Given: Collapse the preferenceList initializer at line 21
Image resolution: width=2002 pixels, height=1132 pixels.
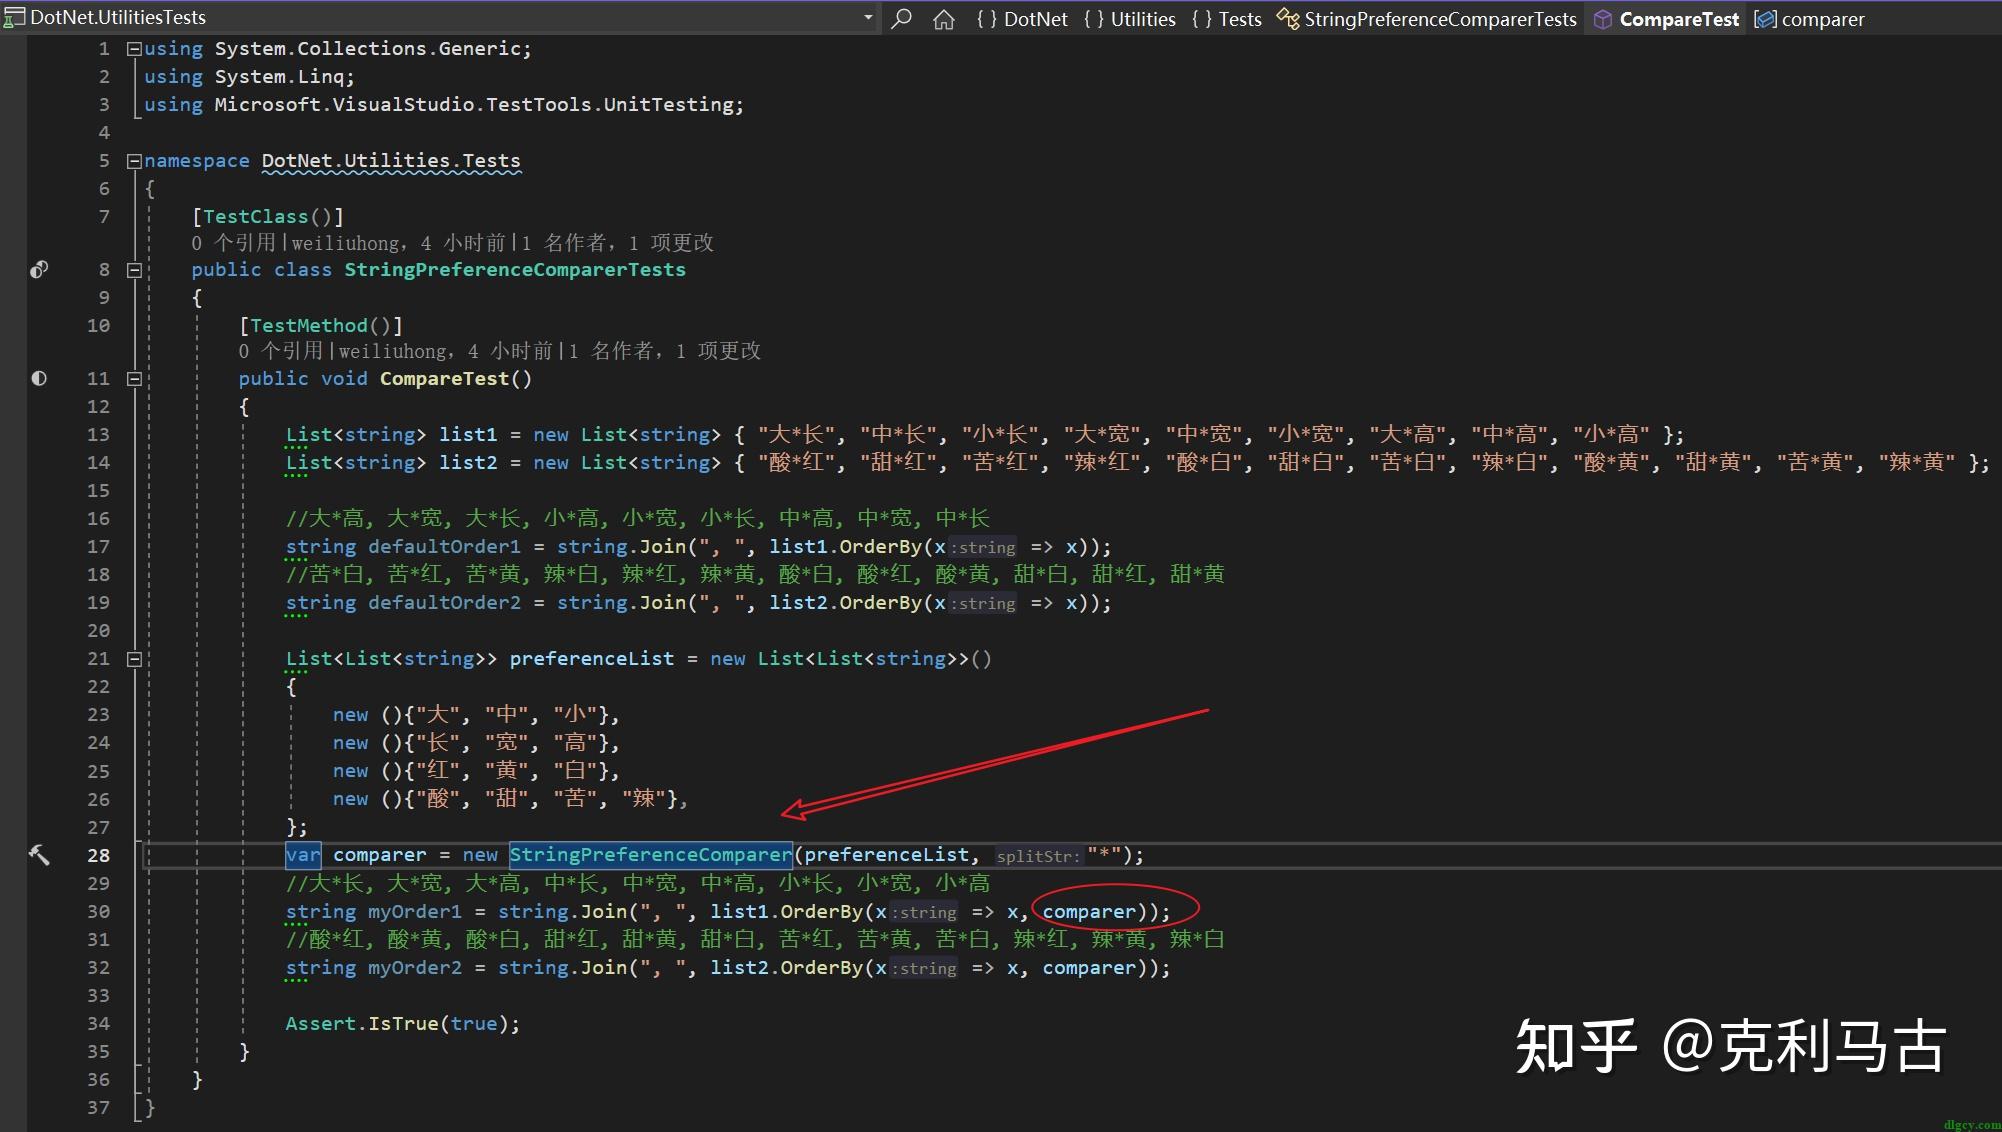Looking at the screenshot, I should (x=134, y=658).
